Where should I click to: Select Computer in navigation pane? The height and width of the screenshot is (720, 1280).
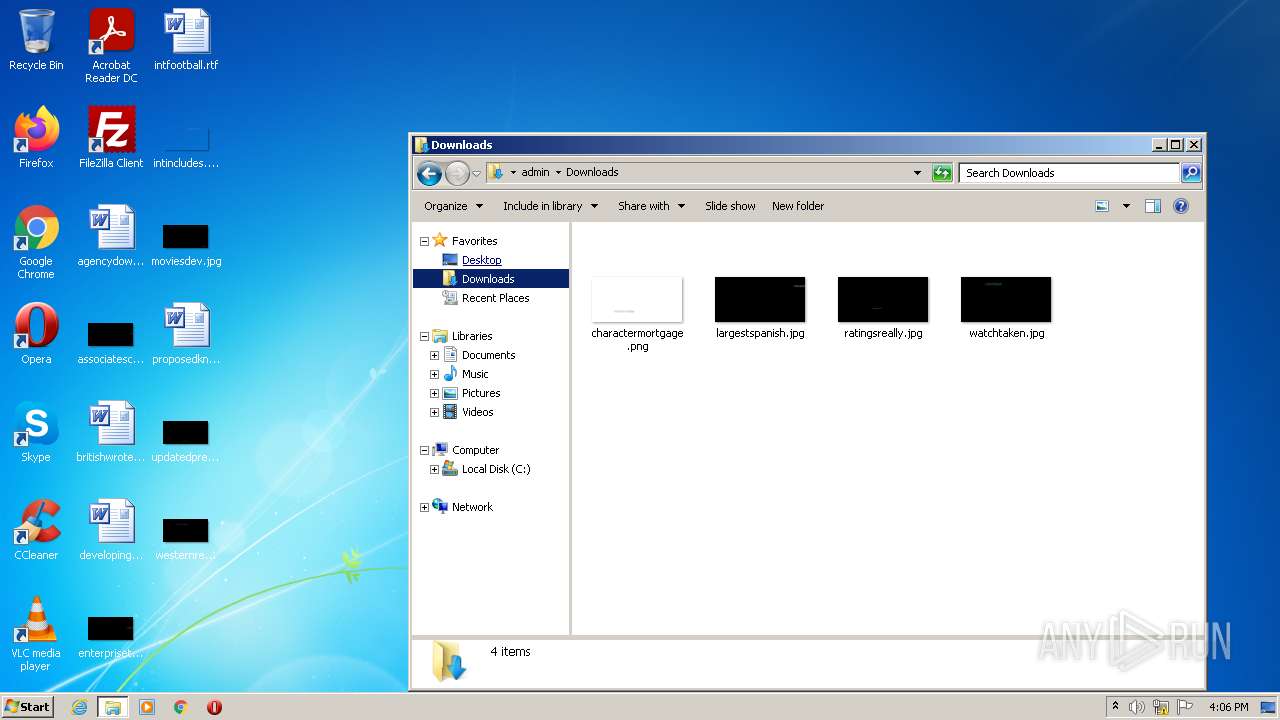pos(475,450)
